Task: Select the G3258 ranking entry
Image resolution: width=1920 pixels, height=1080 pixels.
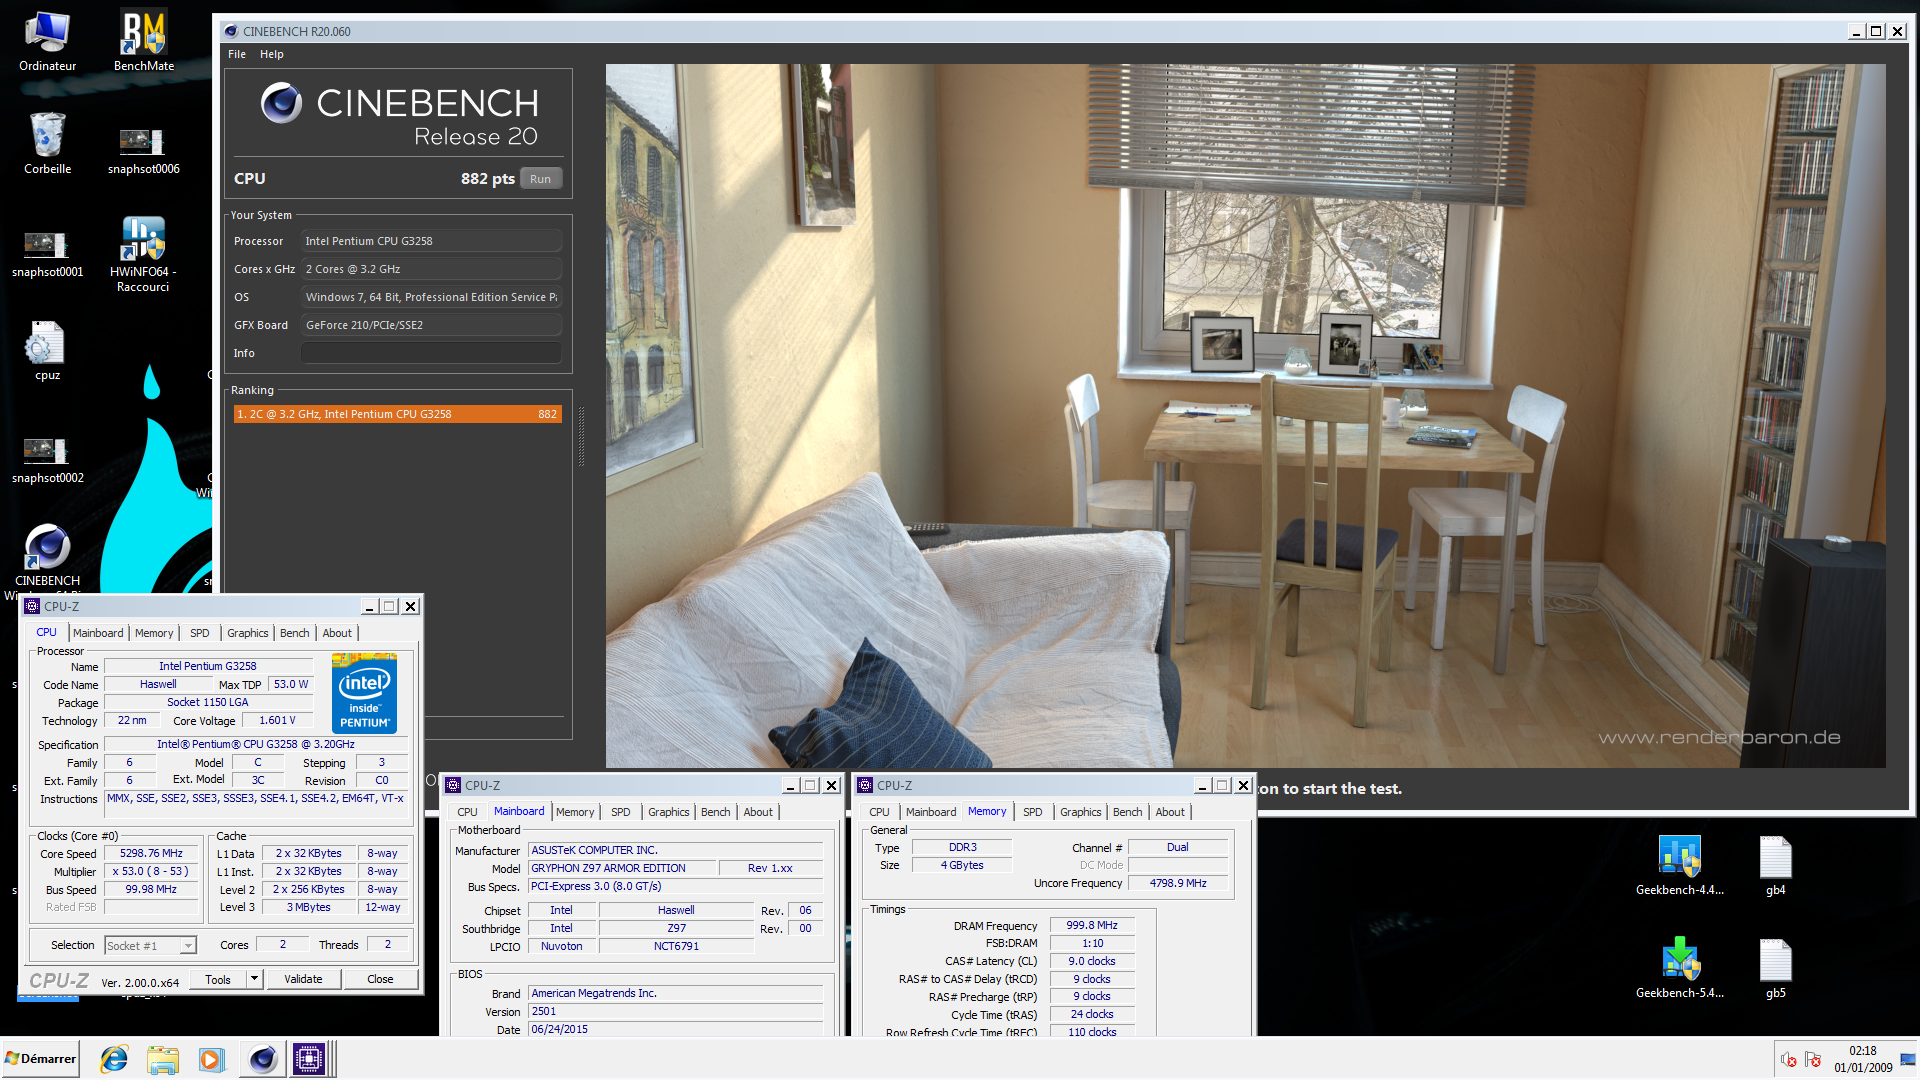Action: pos(397,414)
